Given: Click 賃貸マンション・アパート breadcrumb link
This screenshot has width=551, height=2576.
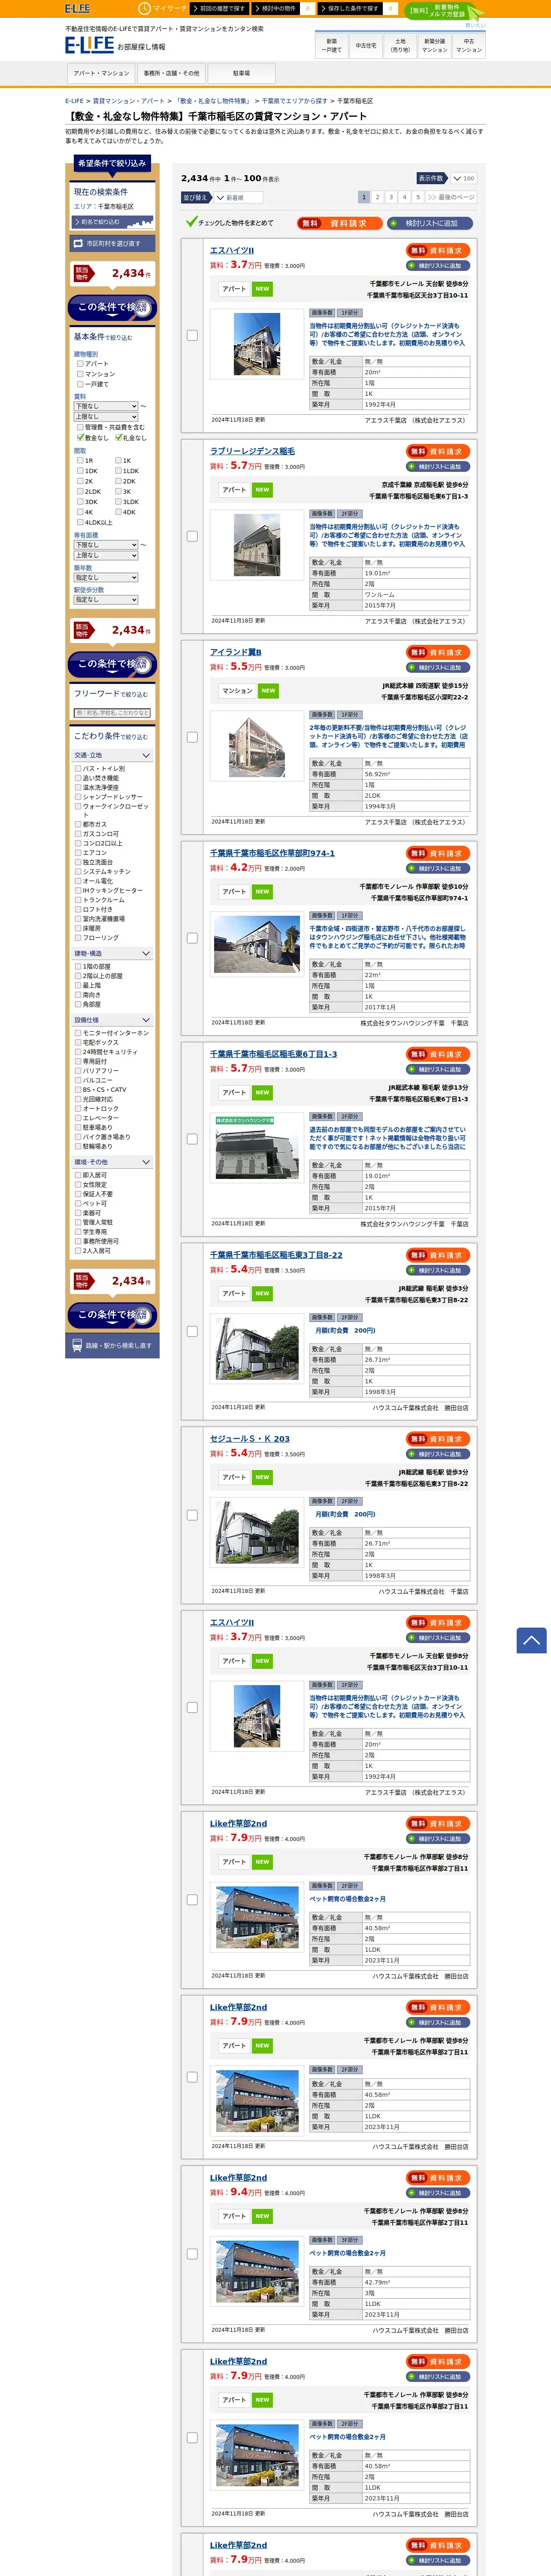Looking at the screenshot, I should [129, 101].
